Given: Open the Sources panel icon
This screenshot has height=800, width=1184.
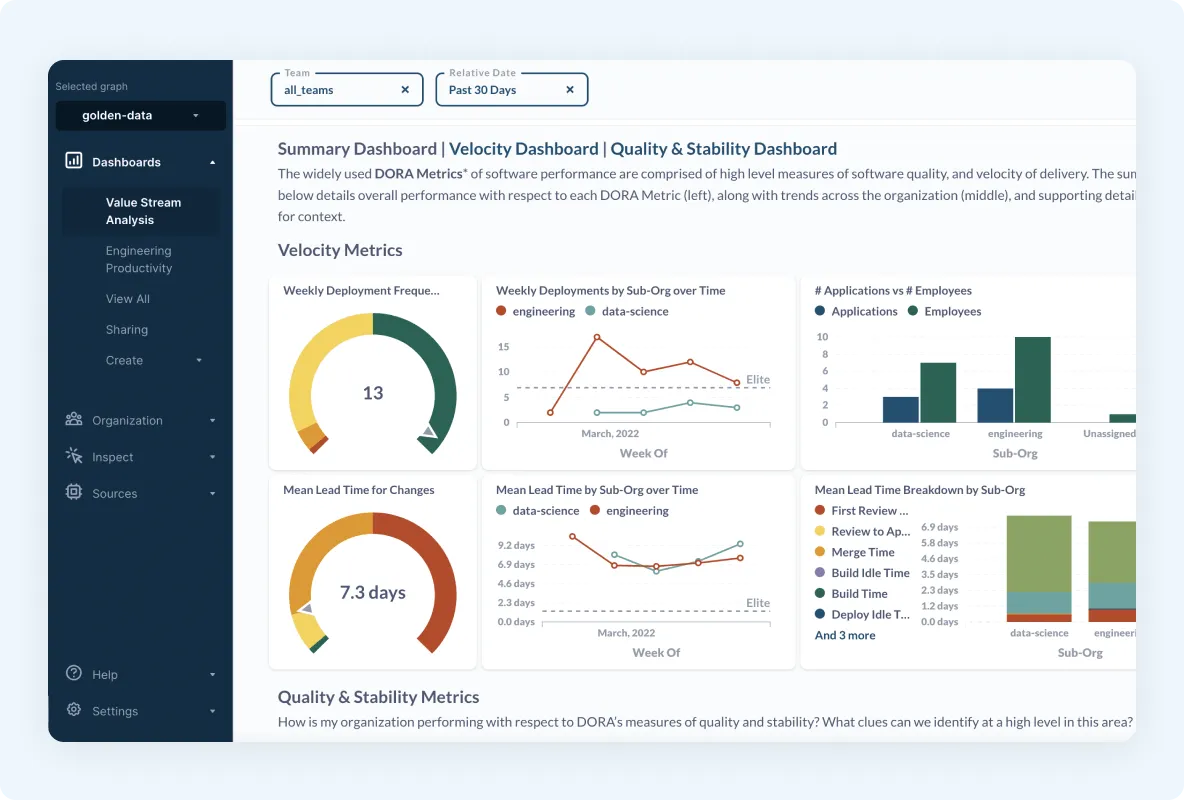Looking at the screenshot, I should pos(76,493).
